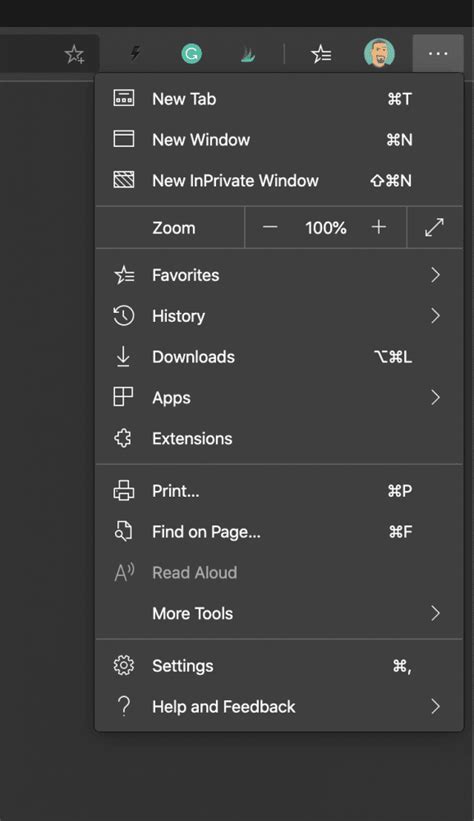Click the New Window icon

(124, 139)
